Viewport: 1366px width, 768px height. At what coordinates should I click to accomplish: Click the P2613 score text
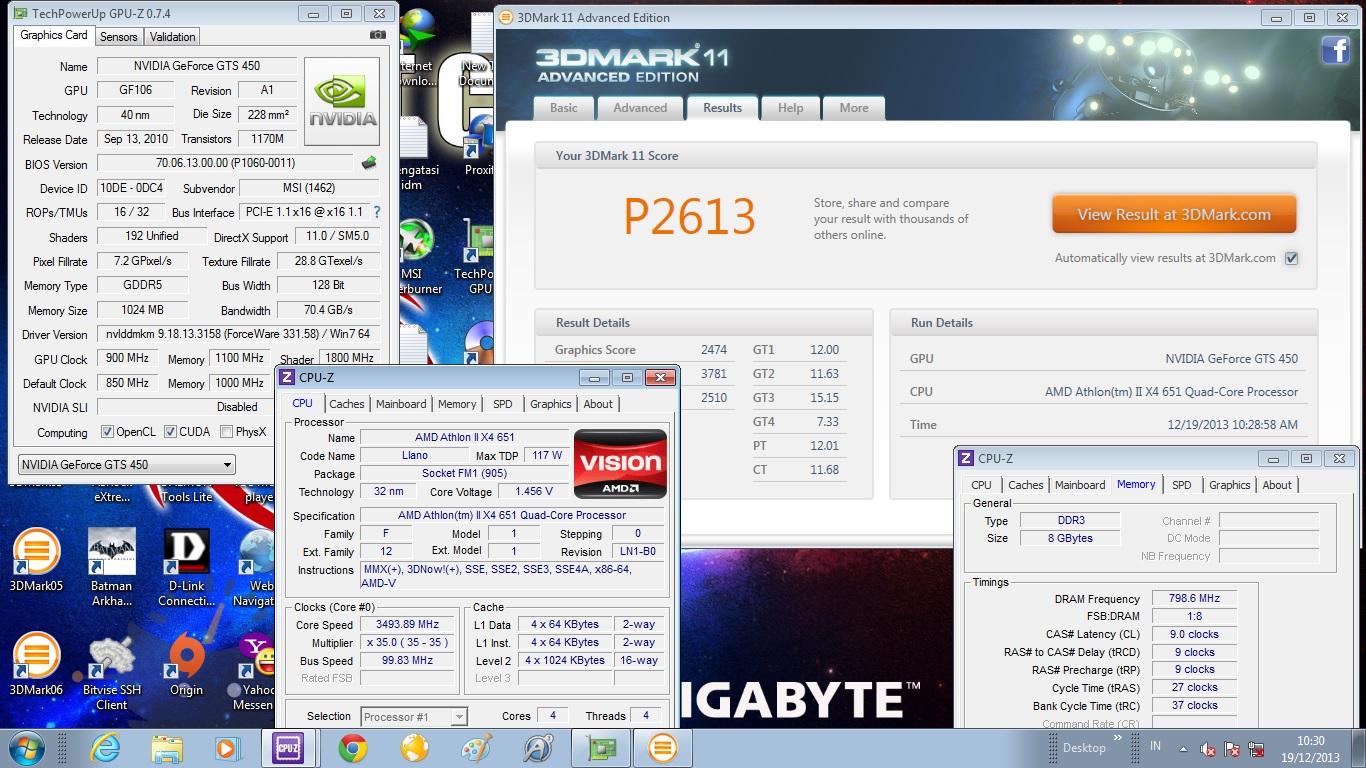point(690,216)
